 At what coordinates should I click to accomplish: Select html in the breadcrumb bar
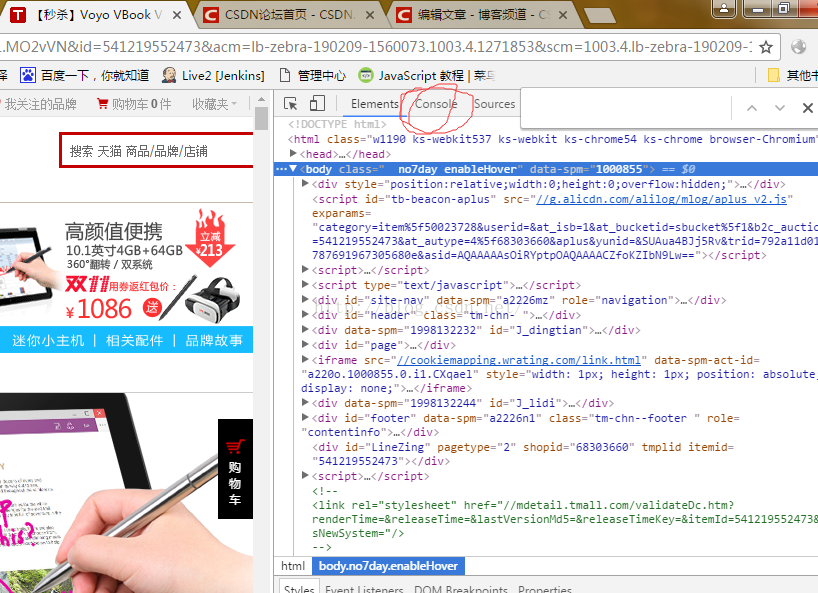[293, 566]
